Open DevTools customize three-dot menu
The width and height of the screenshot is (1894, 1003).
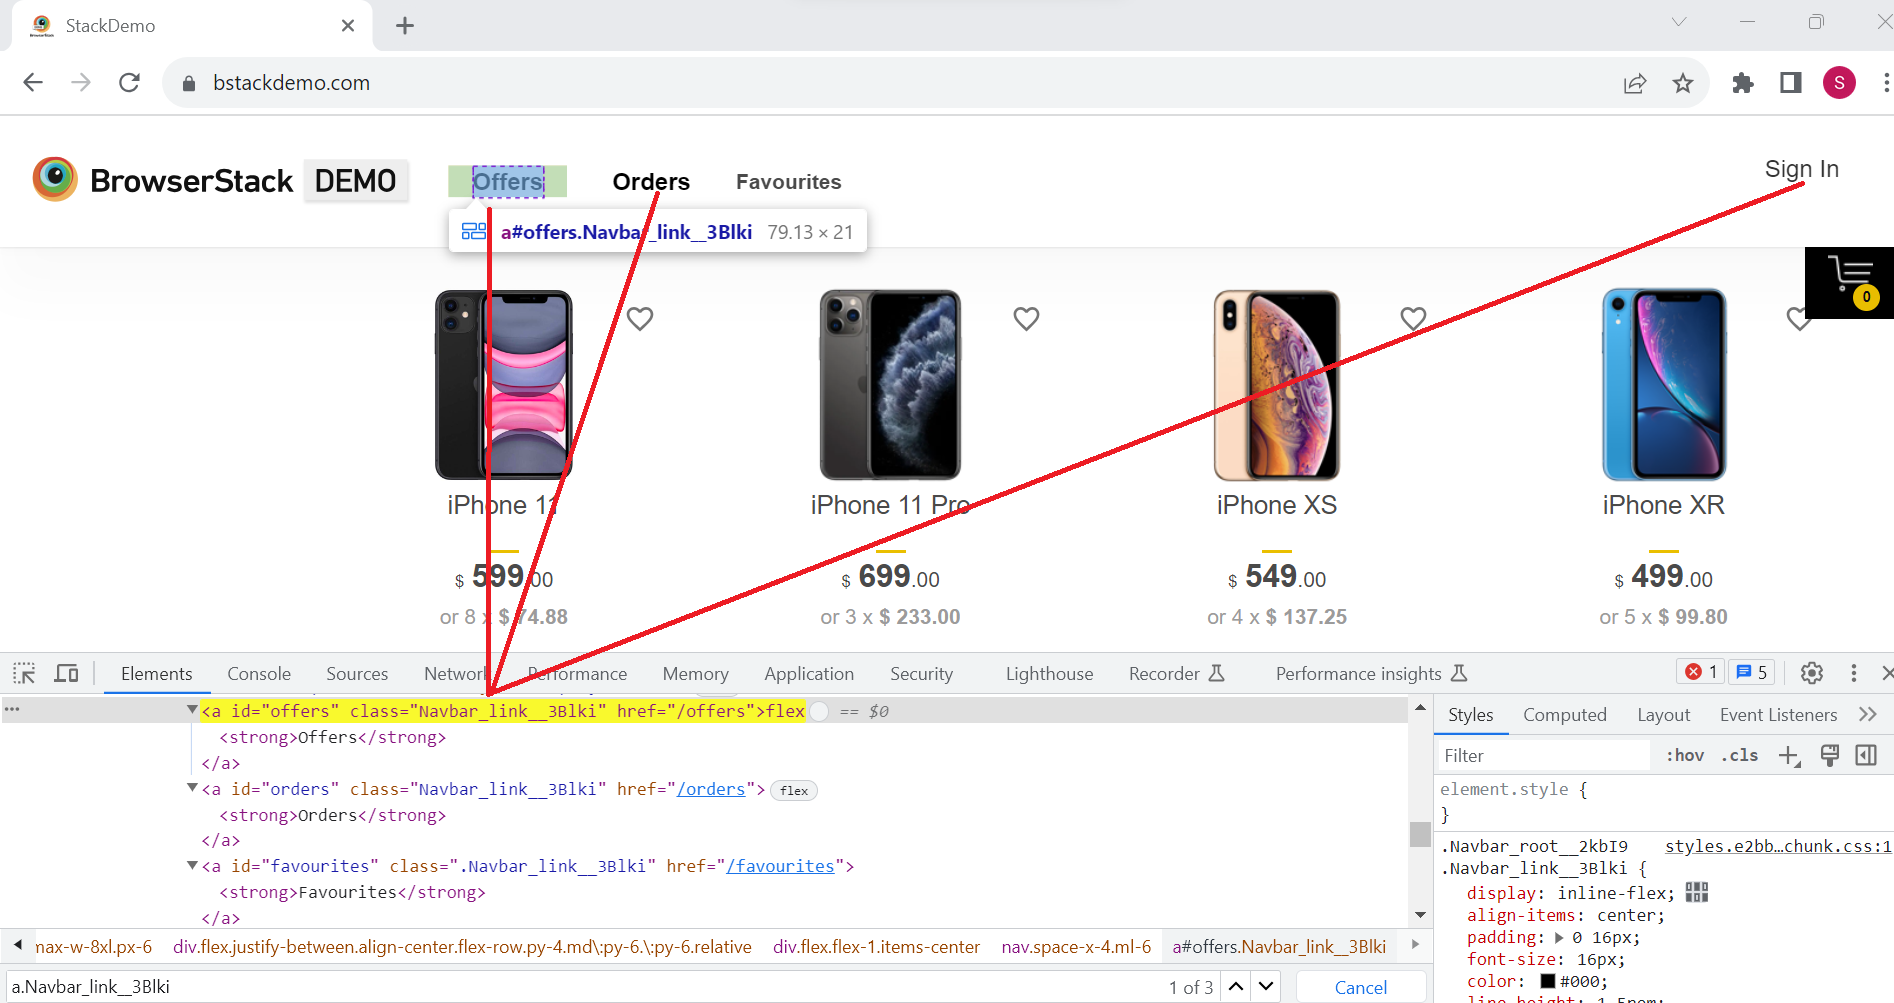(x=1853, y=673)
